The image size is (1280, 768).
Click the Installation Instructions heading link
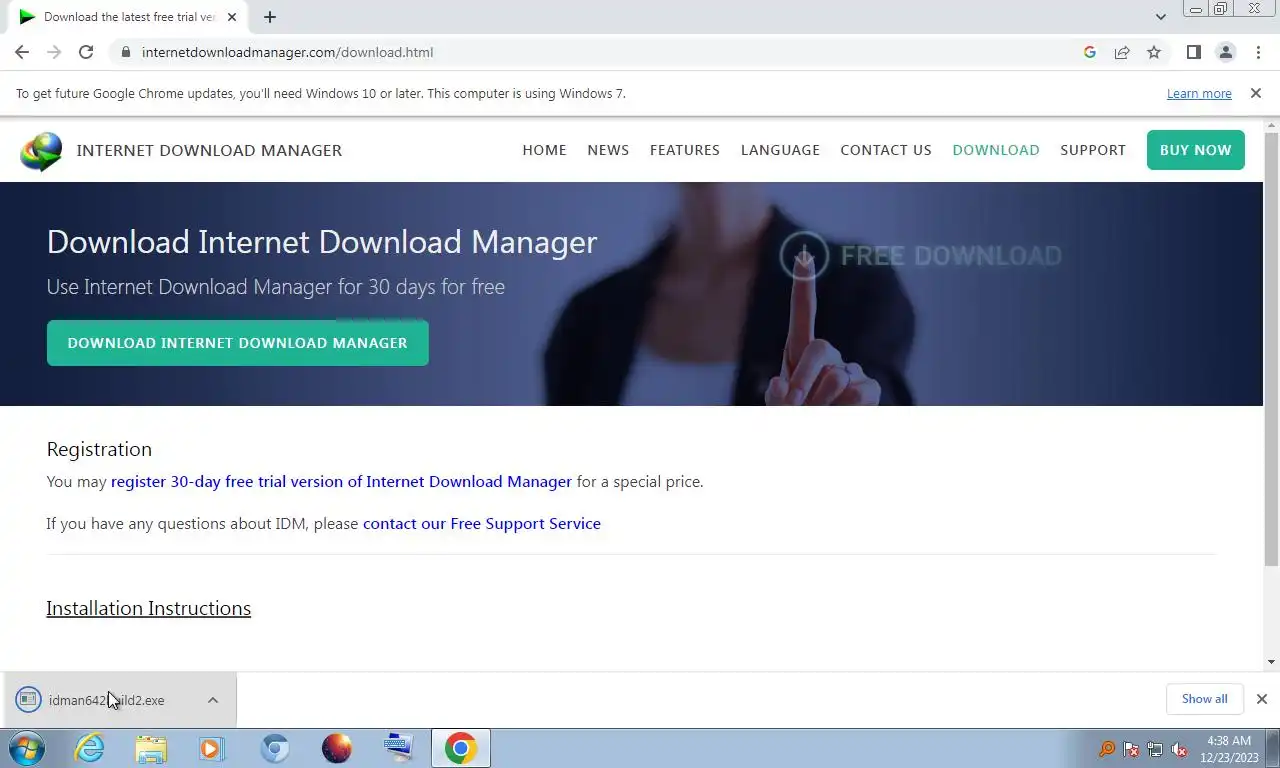click(x=148, y=608)
